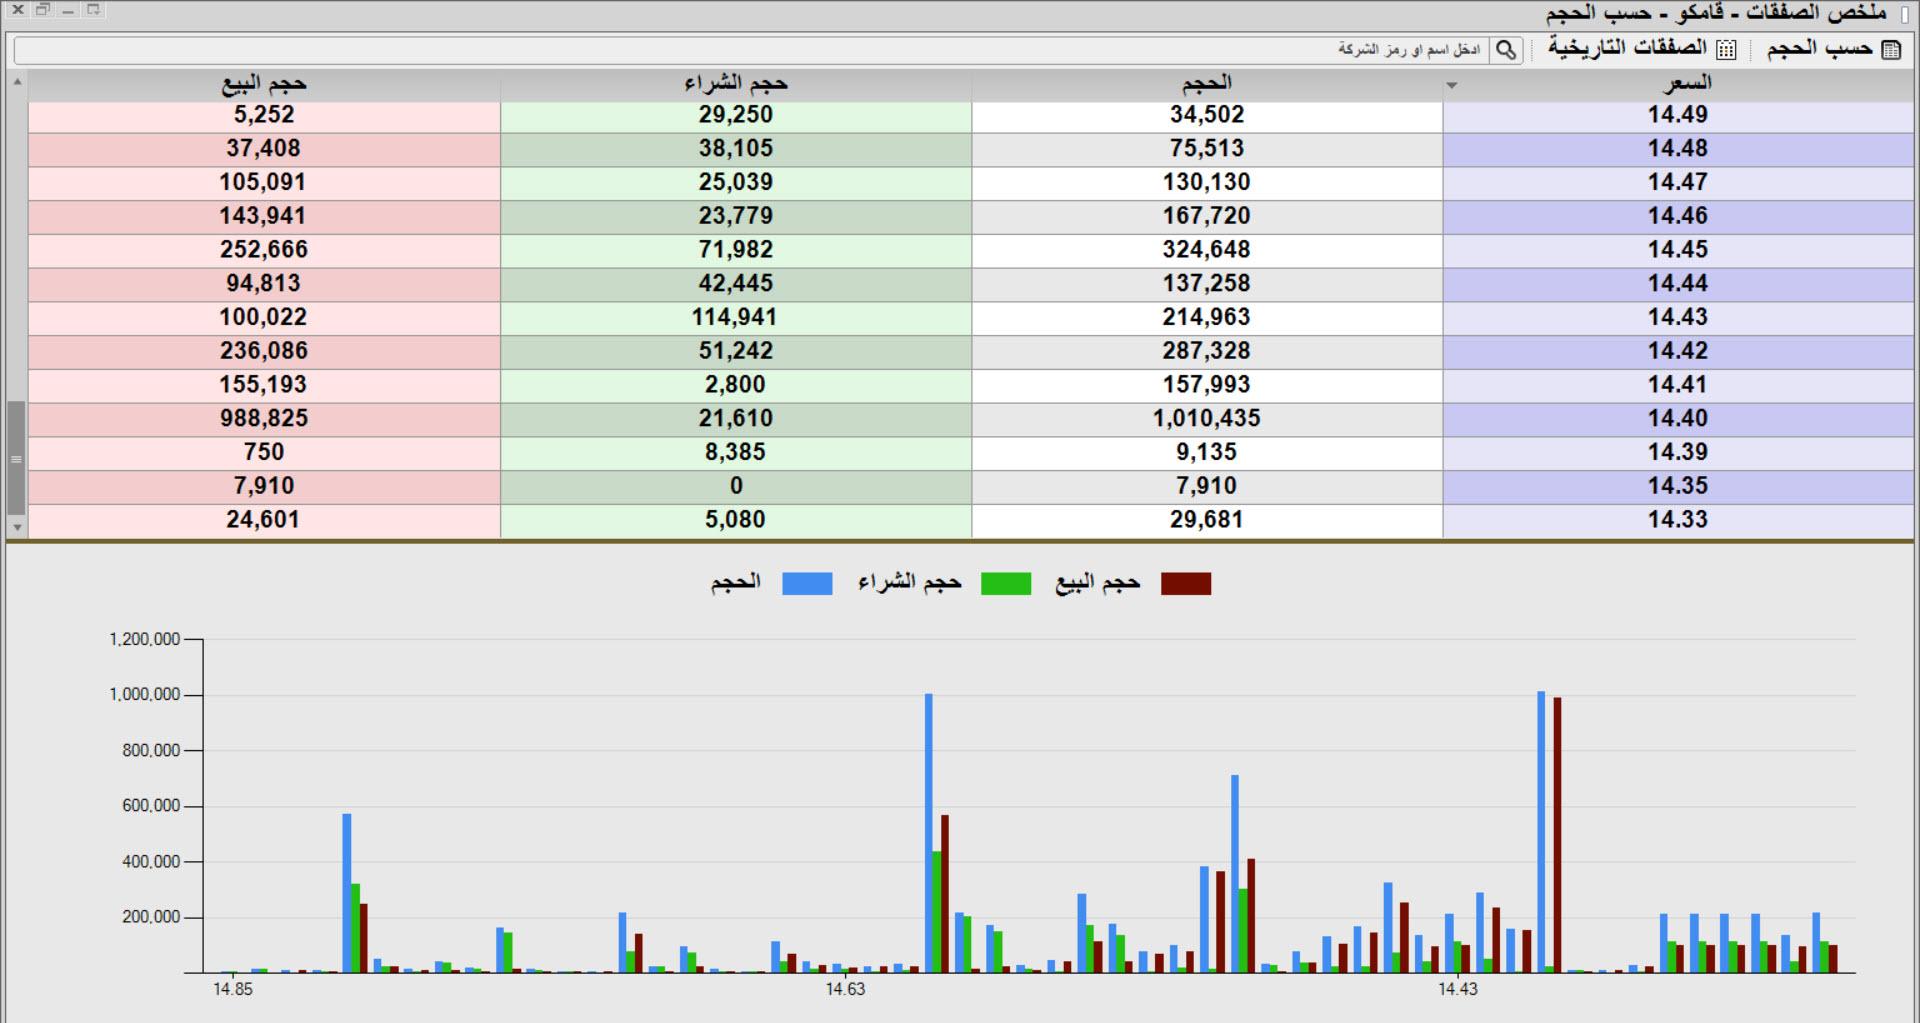1920x1023 pixels.
Task: Click the calendar icon for historical trades
Action: tap(1726, 50)
